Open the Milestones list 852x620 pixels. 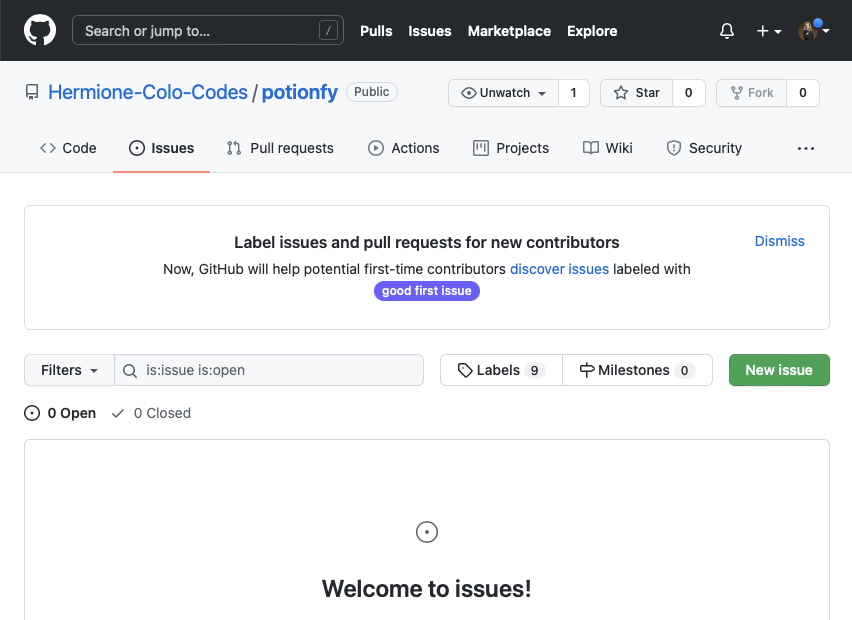point(637,370)
